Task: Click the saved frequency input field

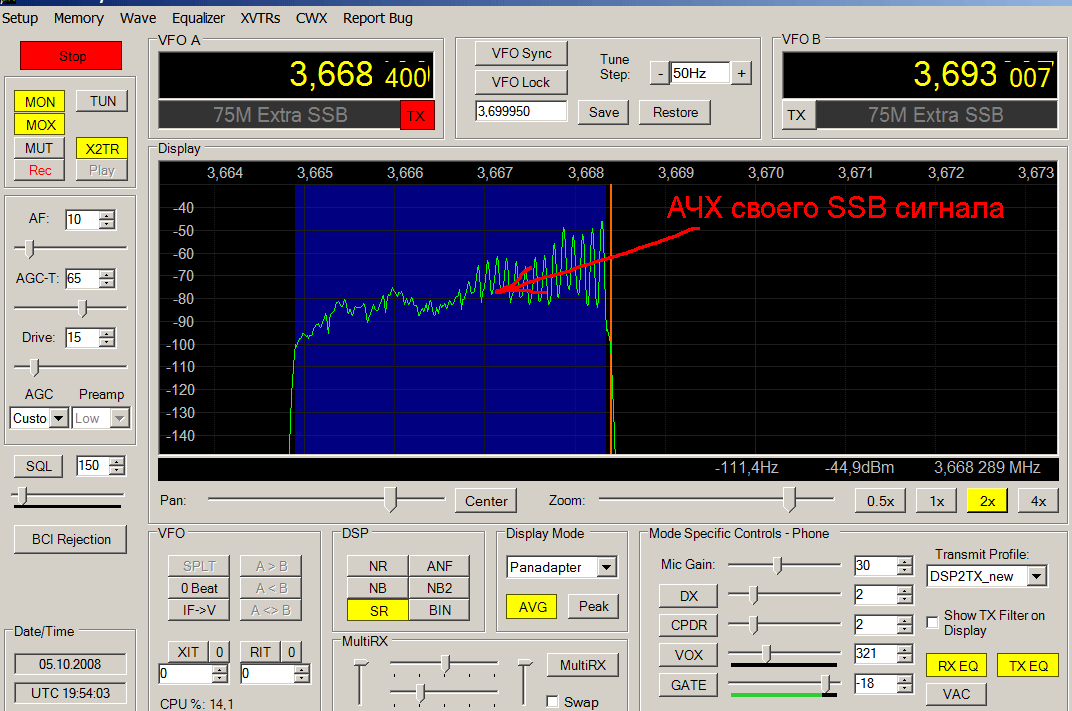Action: click(x=521, y=112)
